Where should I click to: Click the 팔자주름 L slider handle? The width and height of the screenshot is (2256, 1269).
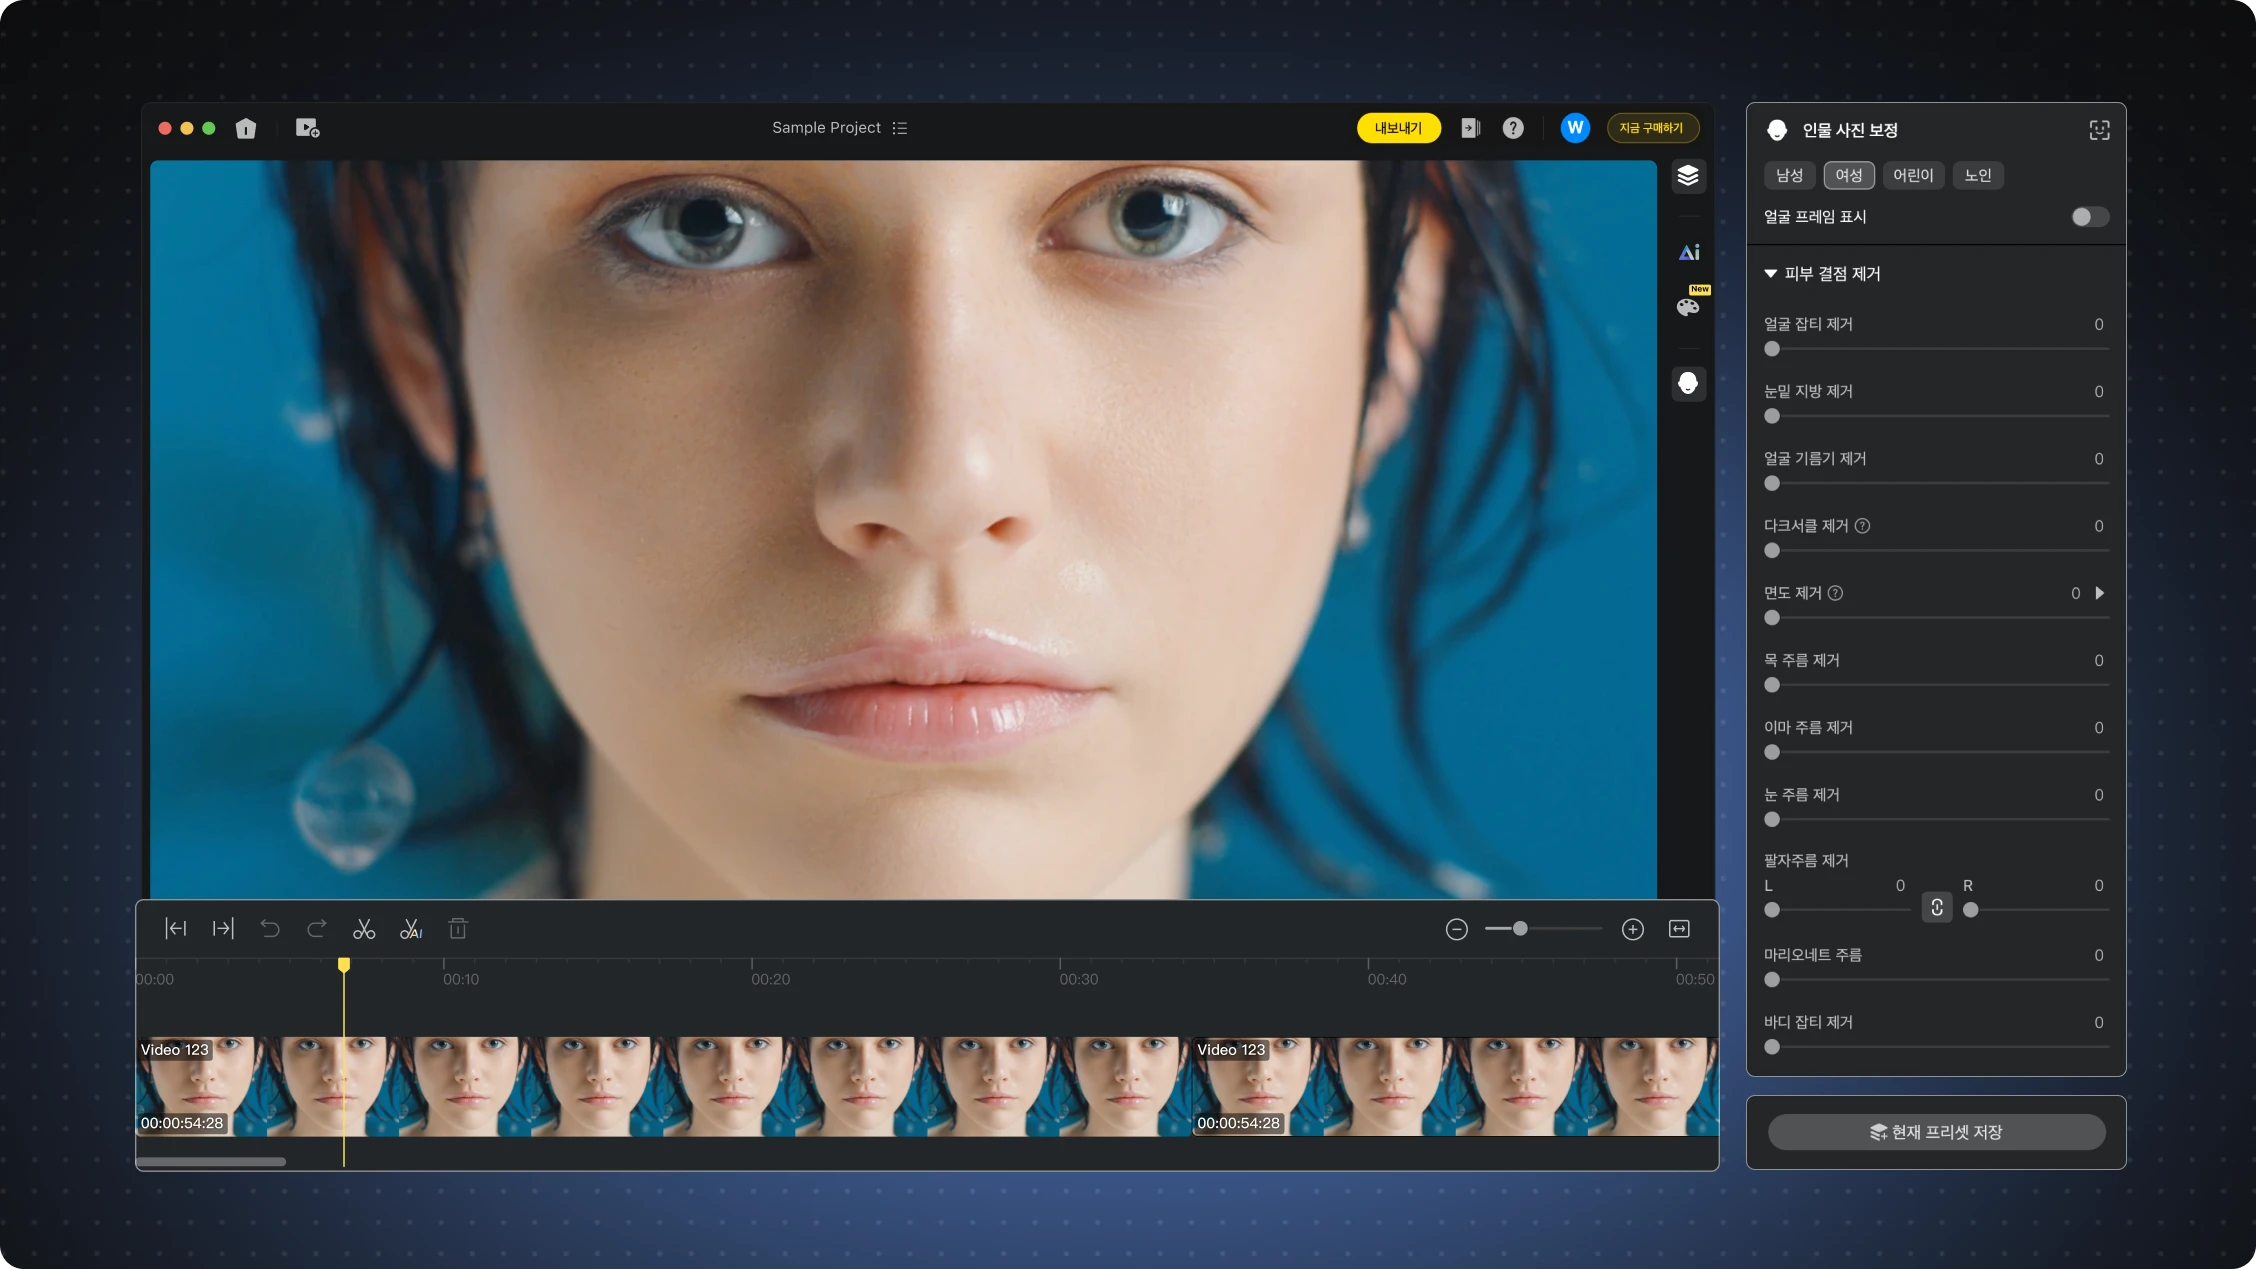(x=1772, y=910)
